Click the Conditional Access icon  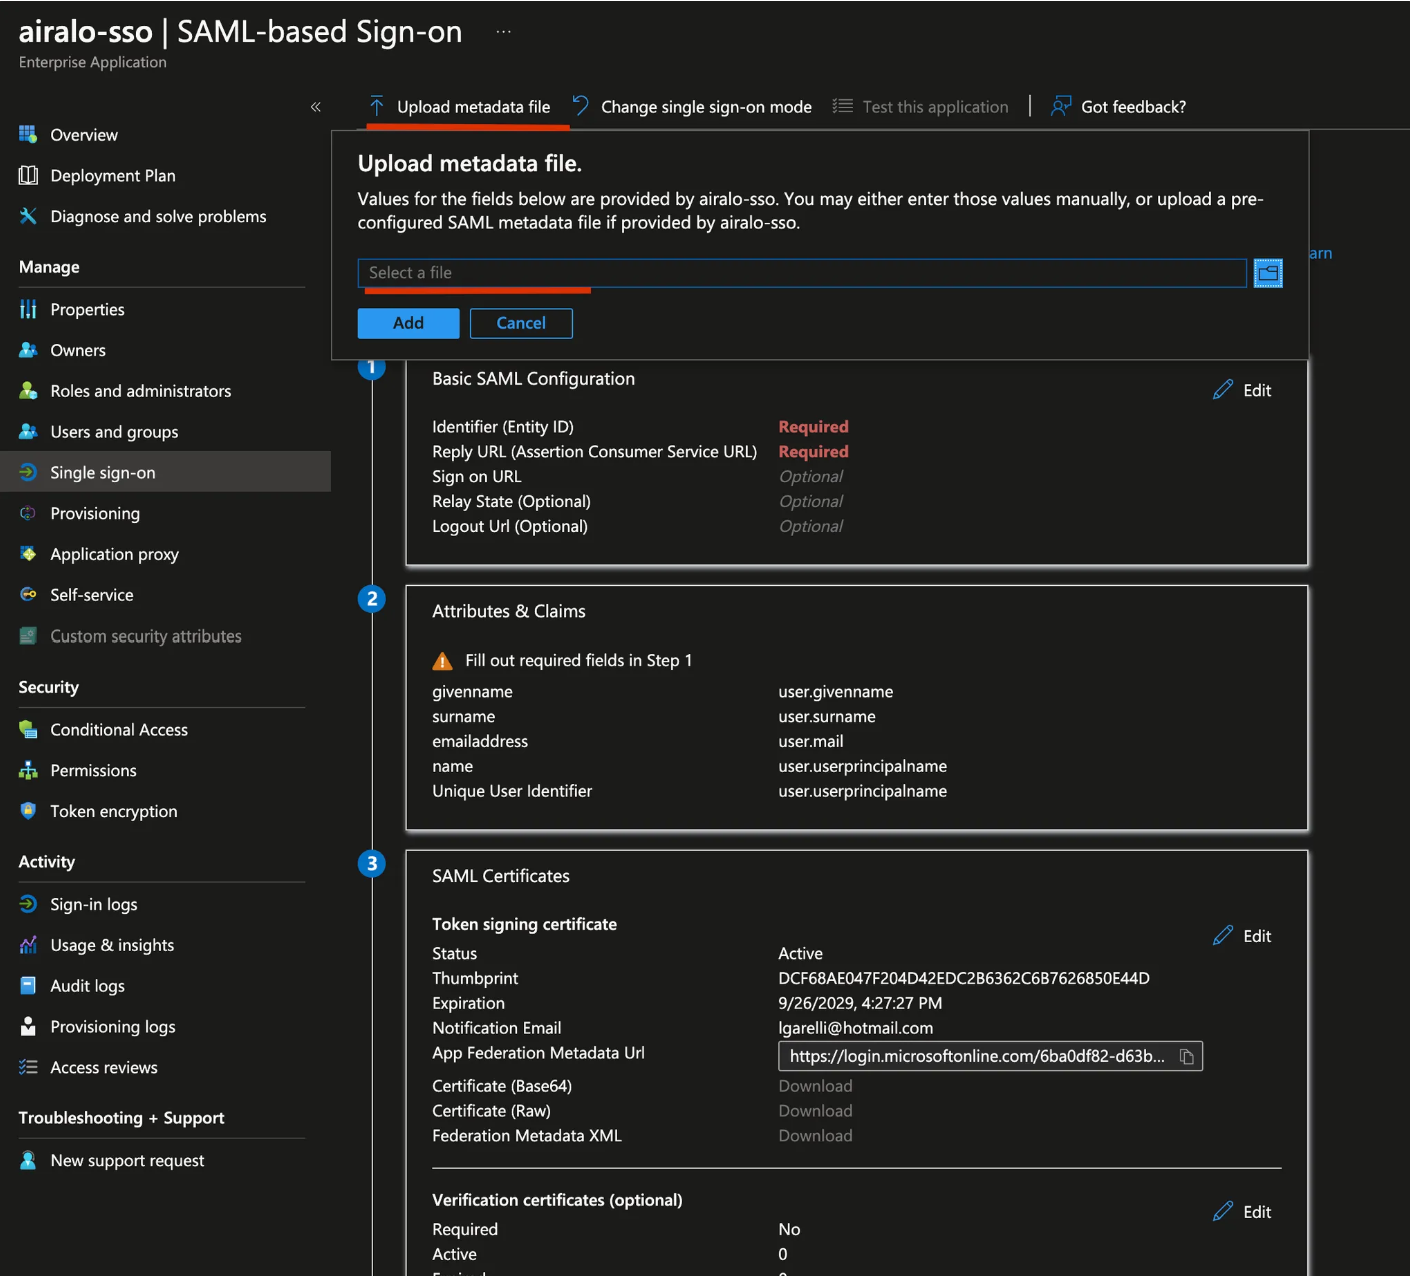pos(28,729)
